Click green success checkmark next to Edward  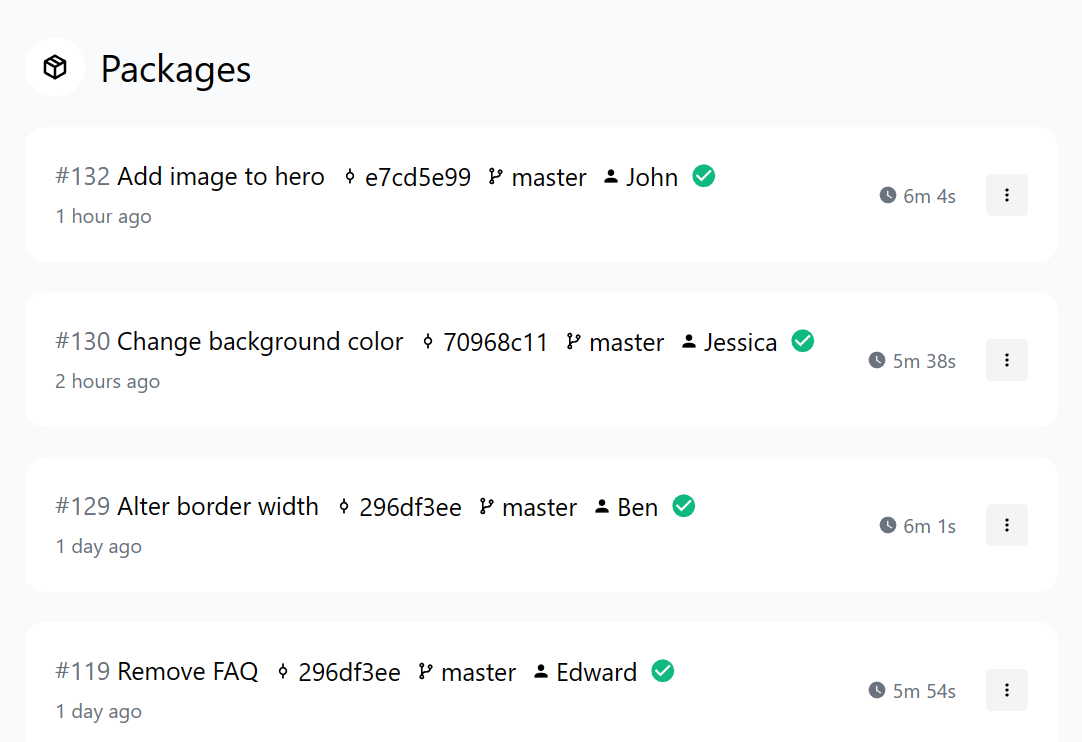[x=662, y=671]
